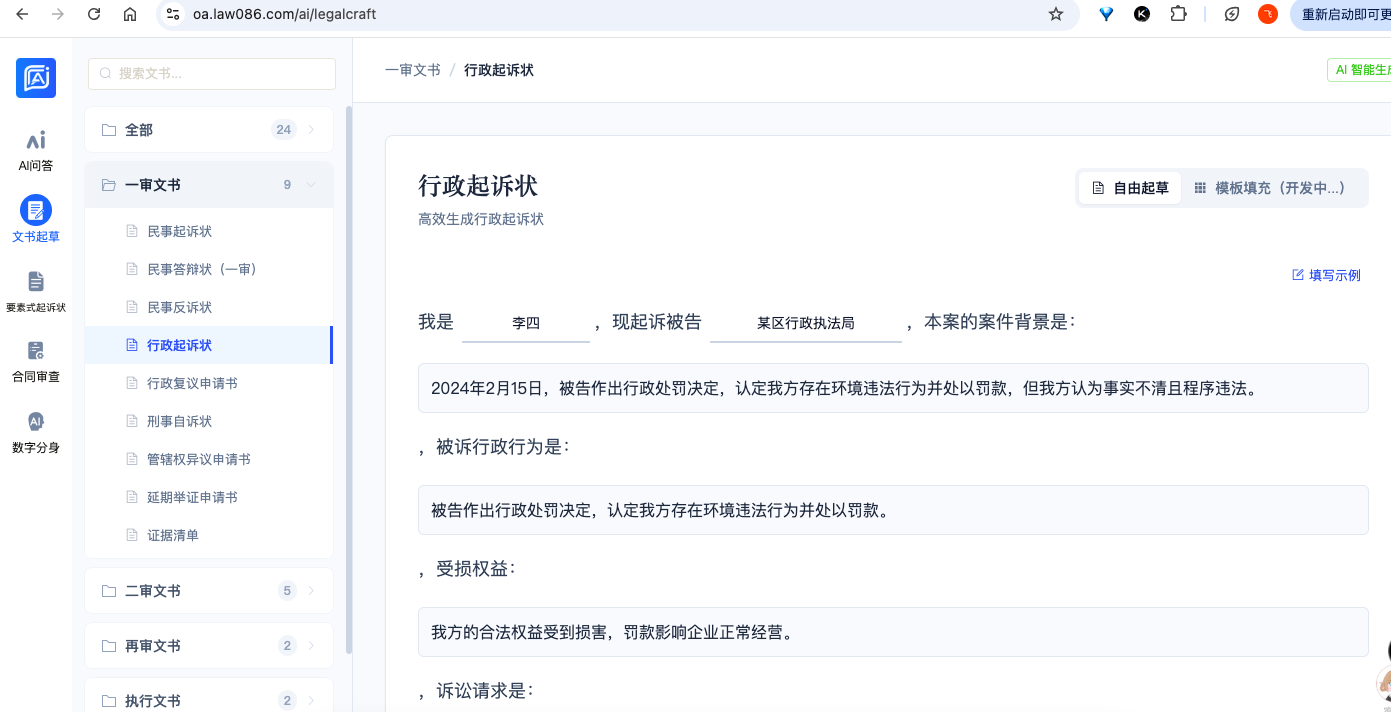This screenshot has height=712, width=1391.
Task: Click the plaintiff name field 李四
Action: click(526, 323)
